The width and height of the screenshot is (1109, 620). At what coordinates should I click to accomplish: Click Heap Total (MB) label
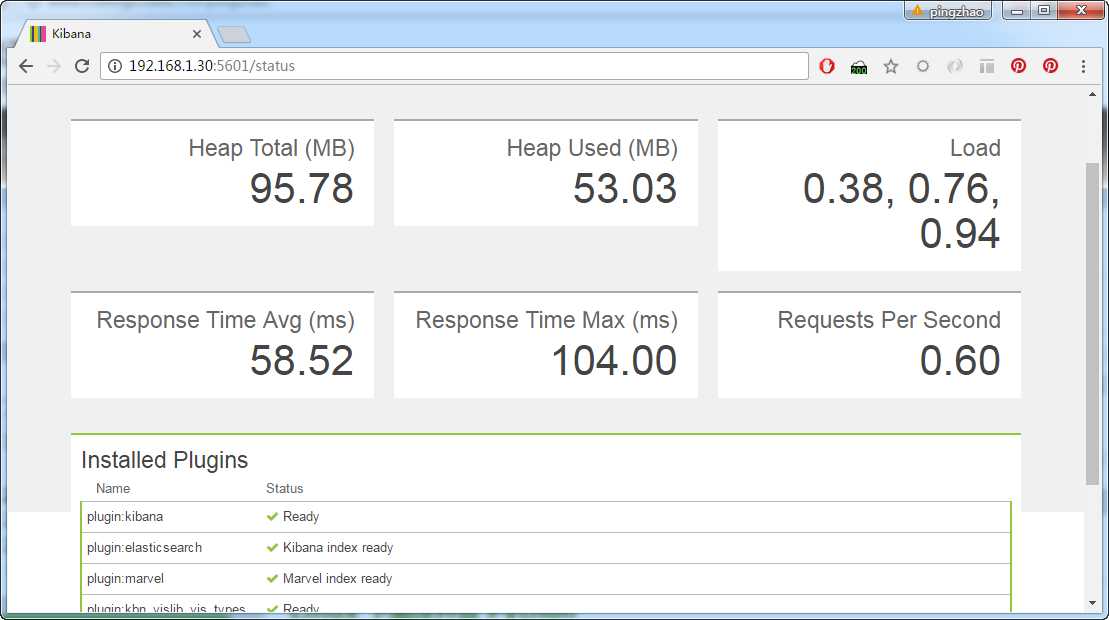pyautogui.click(x=272, y=148)
